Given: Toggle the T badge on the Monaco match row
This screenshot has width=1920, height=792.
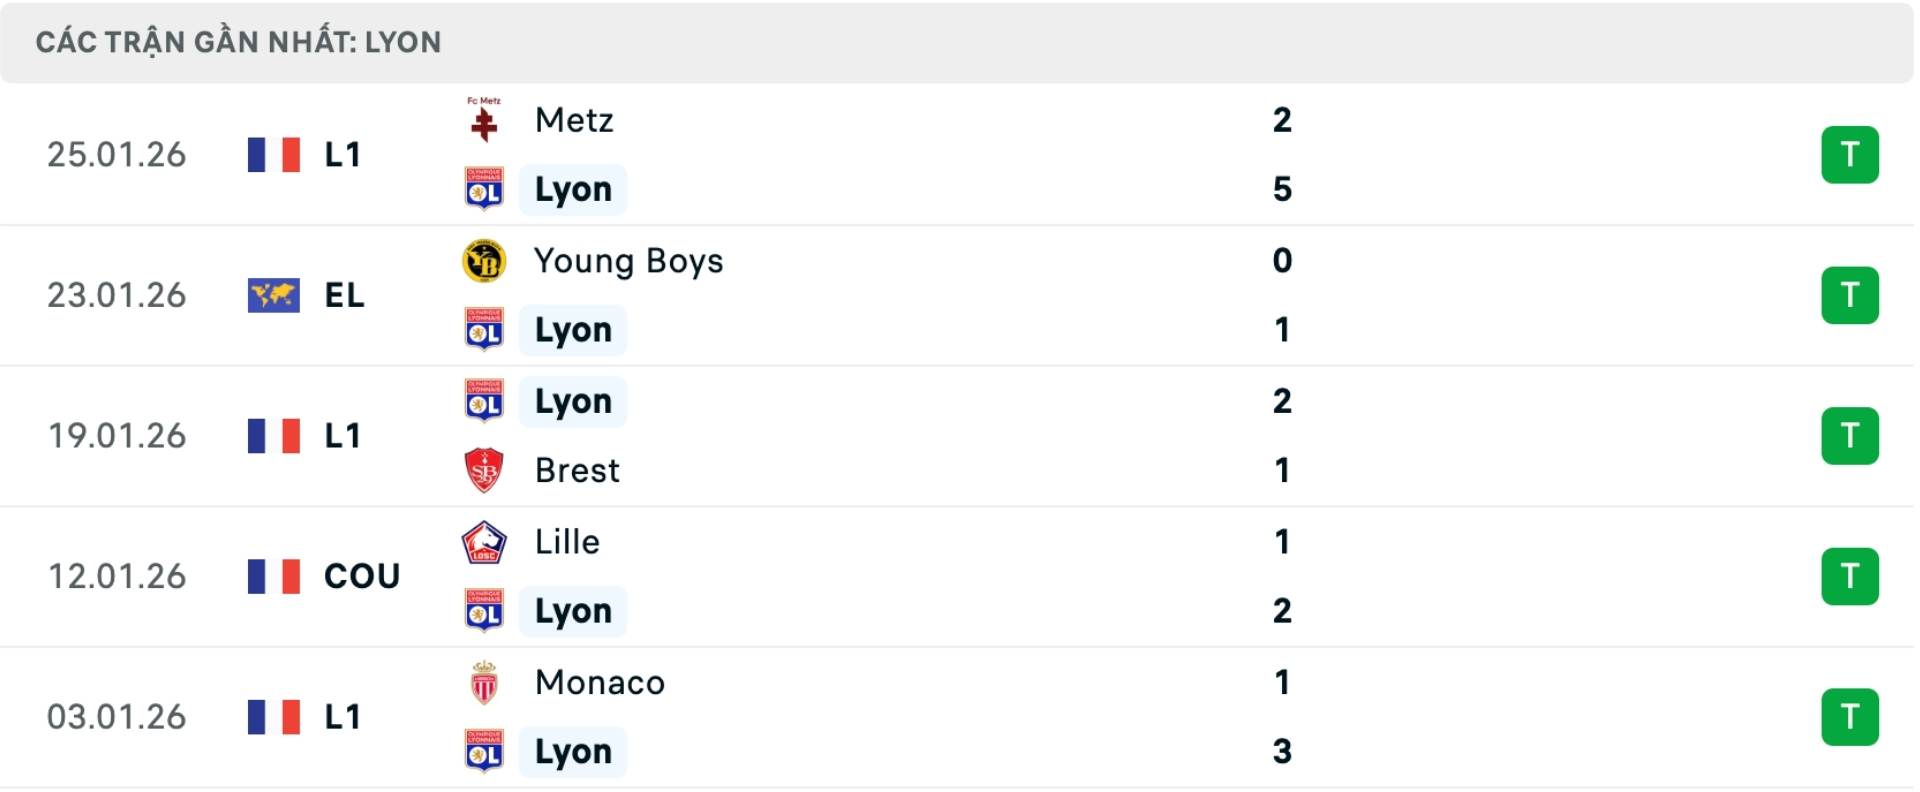Looking at the screenshot, I should tap(1851, 716).
